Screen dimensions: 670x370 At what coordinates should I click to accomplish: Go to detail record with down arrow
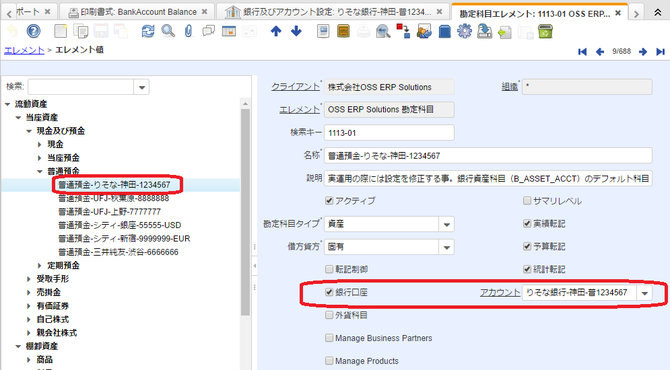296,31
